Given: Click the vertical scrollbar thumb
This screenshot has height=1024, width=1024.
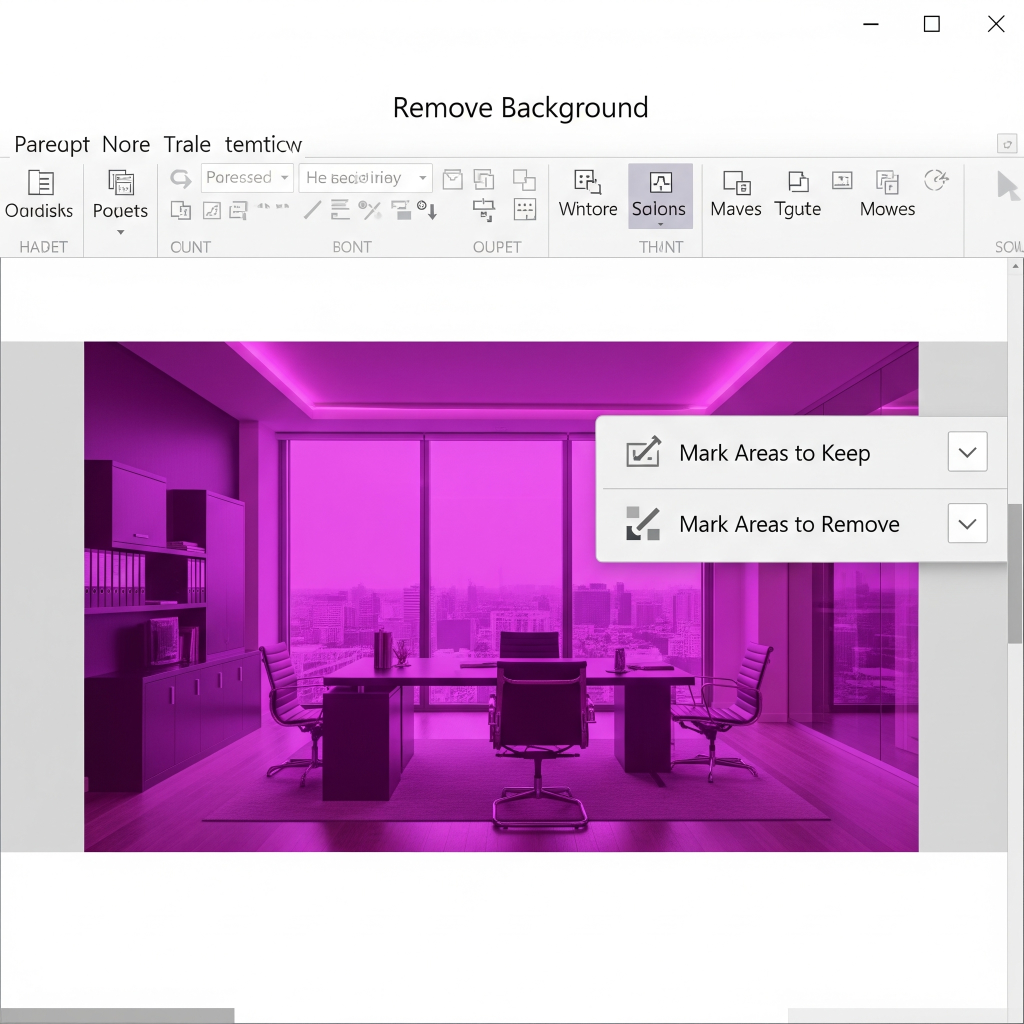Looking at the screenshot, I should [x=1015, y=574].
